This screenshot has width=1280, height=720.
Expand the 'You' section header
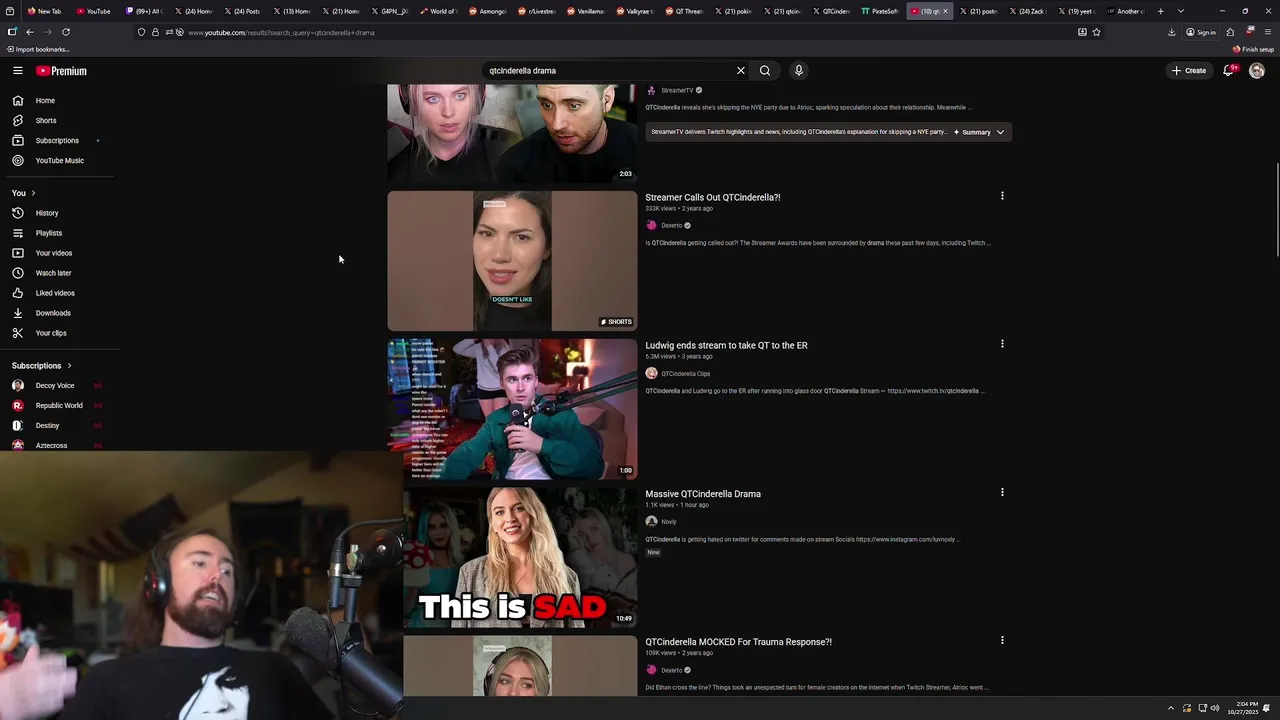tap(24, 193)
